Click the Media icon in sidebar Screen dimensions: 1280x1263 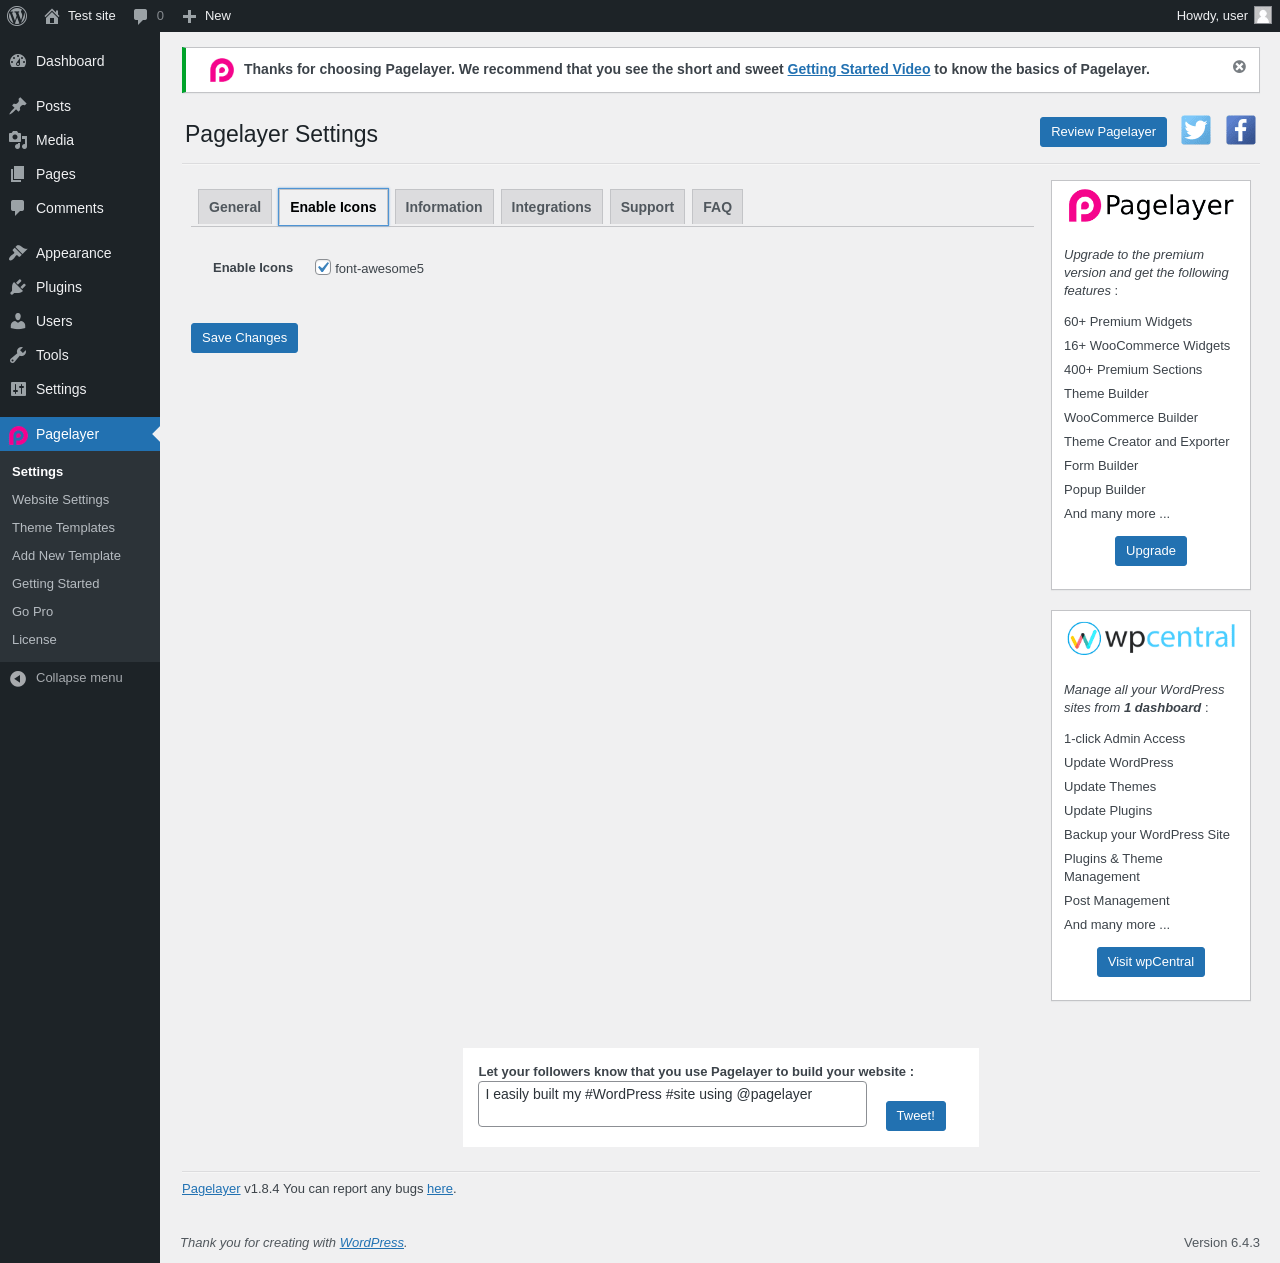pos(18,140)
